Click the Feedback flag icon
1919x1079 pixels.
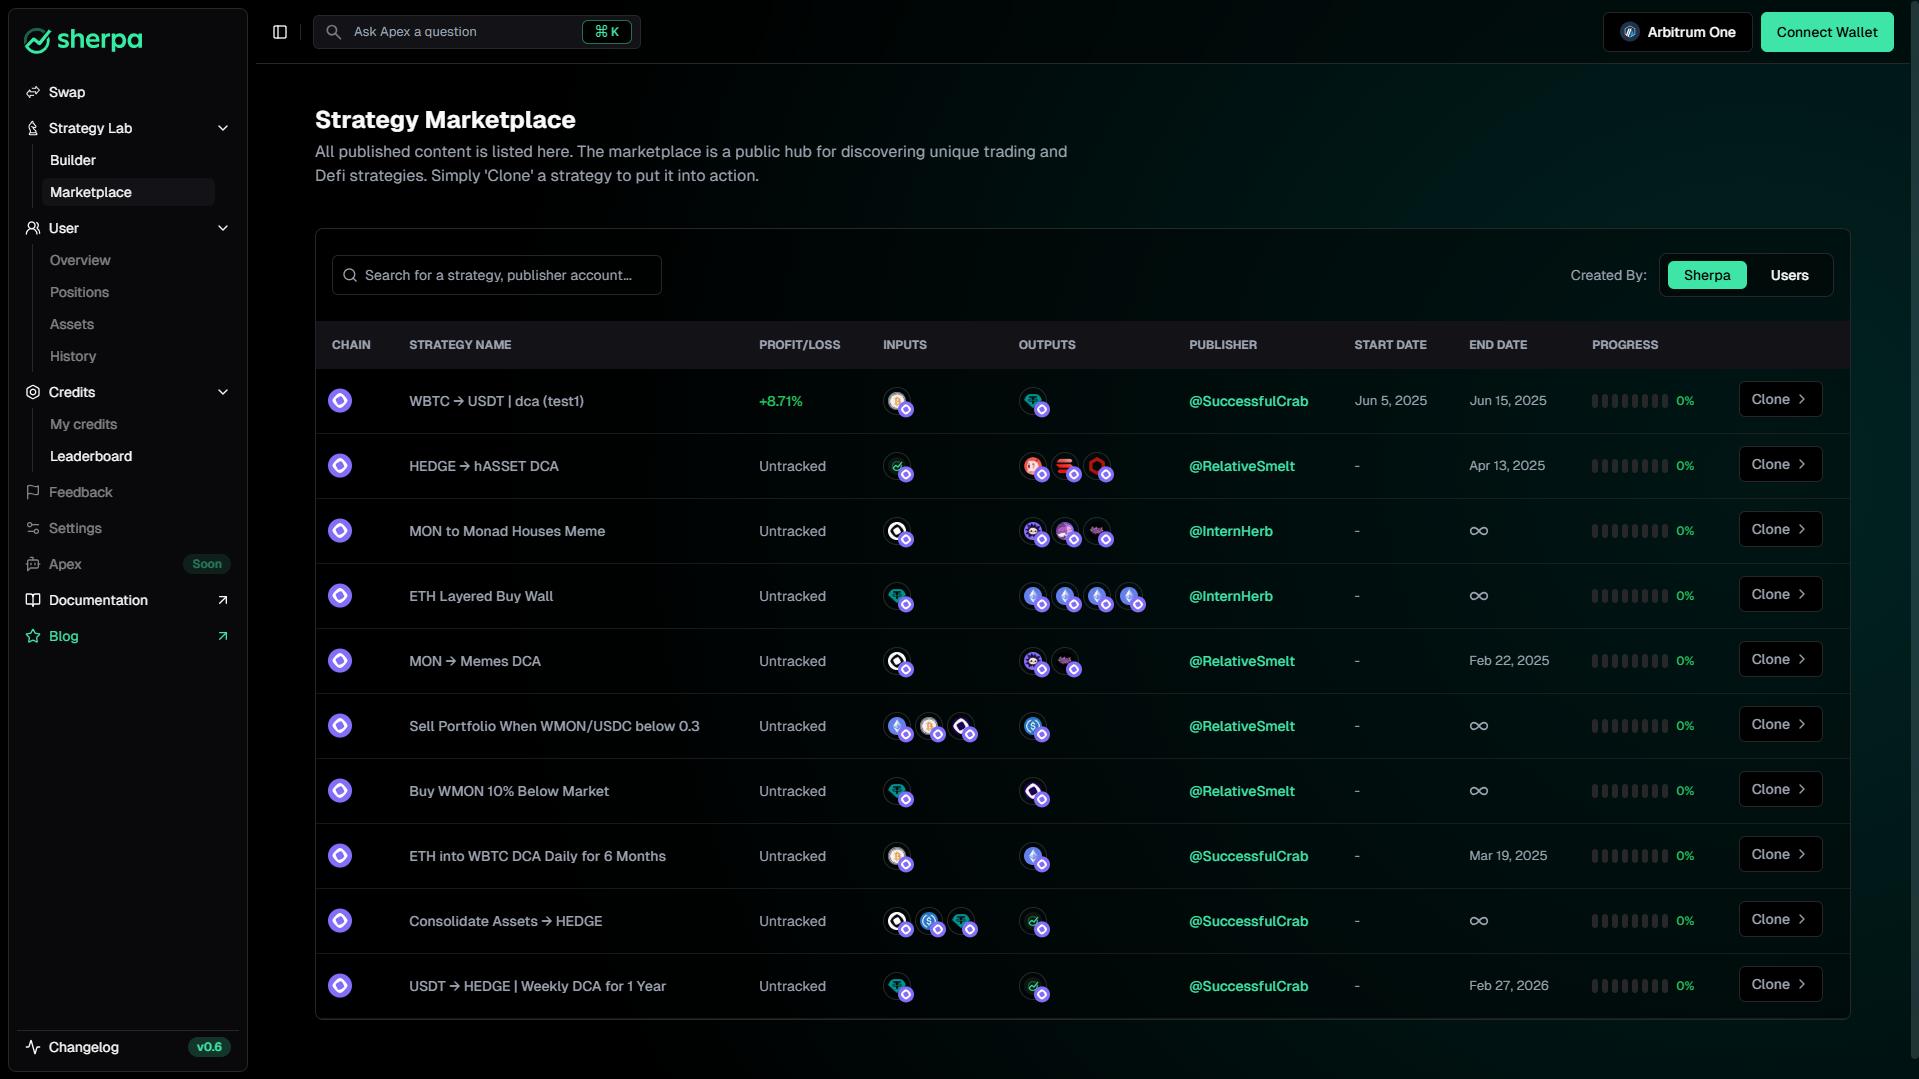pyautogui.click(x=33, y=492)
